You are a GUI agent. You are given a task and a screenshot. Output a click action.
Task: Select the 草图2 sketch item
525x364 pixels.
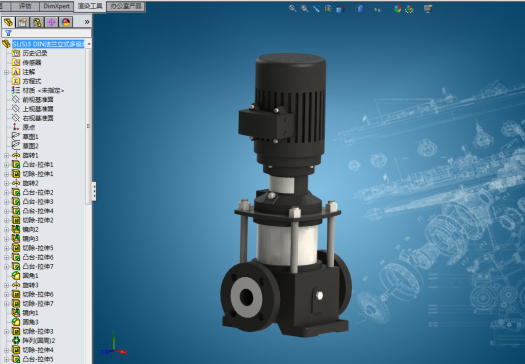30,146
